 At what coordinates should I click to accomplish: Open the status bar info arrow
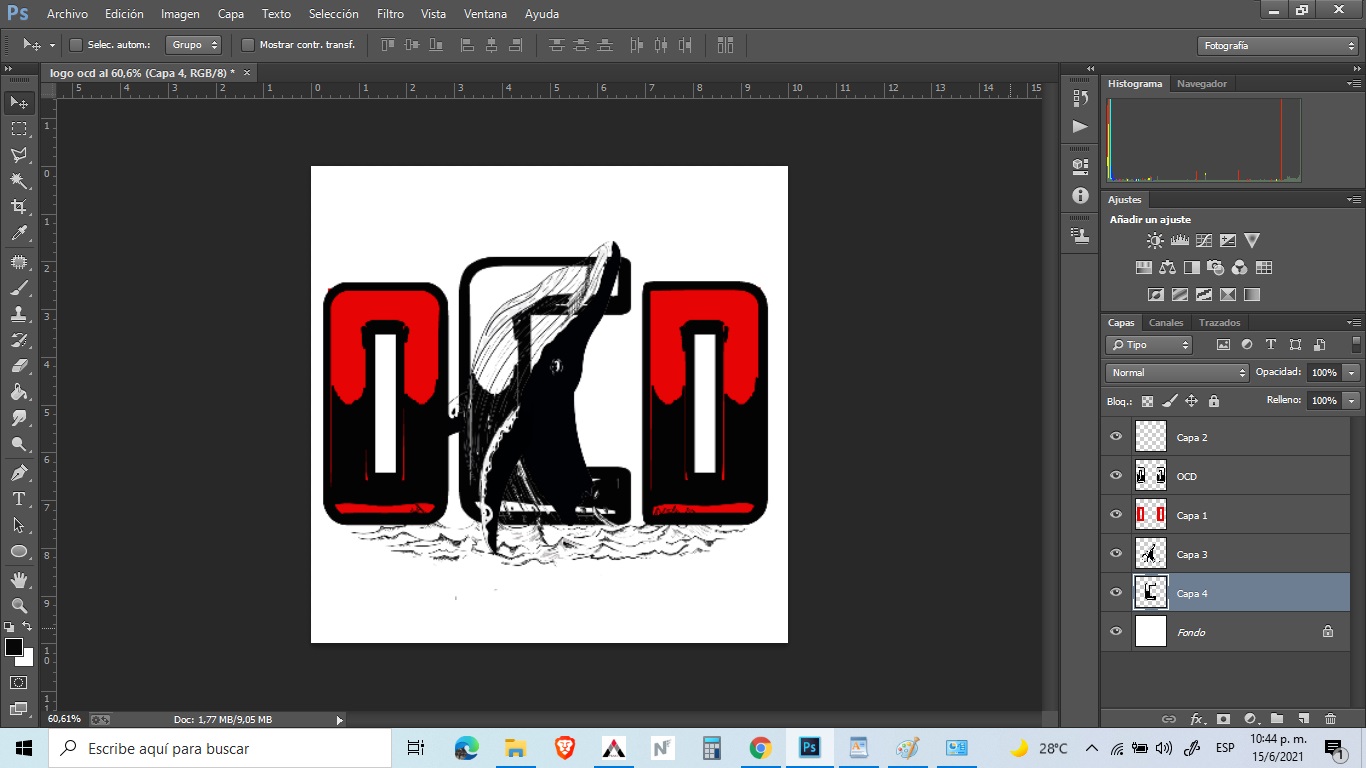click(x=339, y=720)
